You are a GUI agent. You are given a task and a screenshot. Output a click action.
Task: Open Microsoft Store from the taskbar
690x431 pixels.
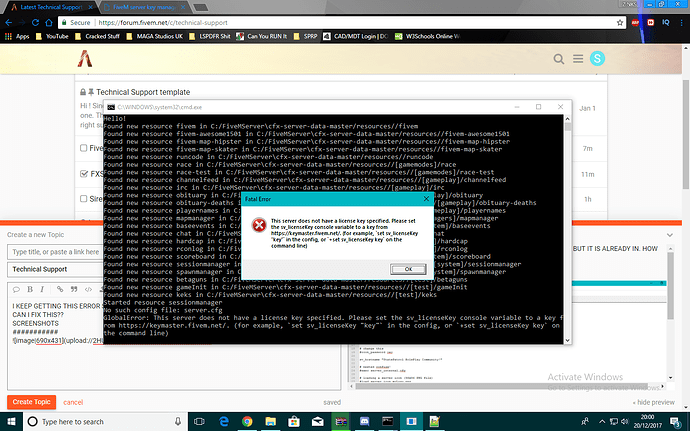click(x=294, y=422)
